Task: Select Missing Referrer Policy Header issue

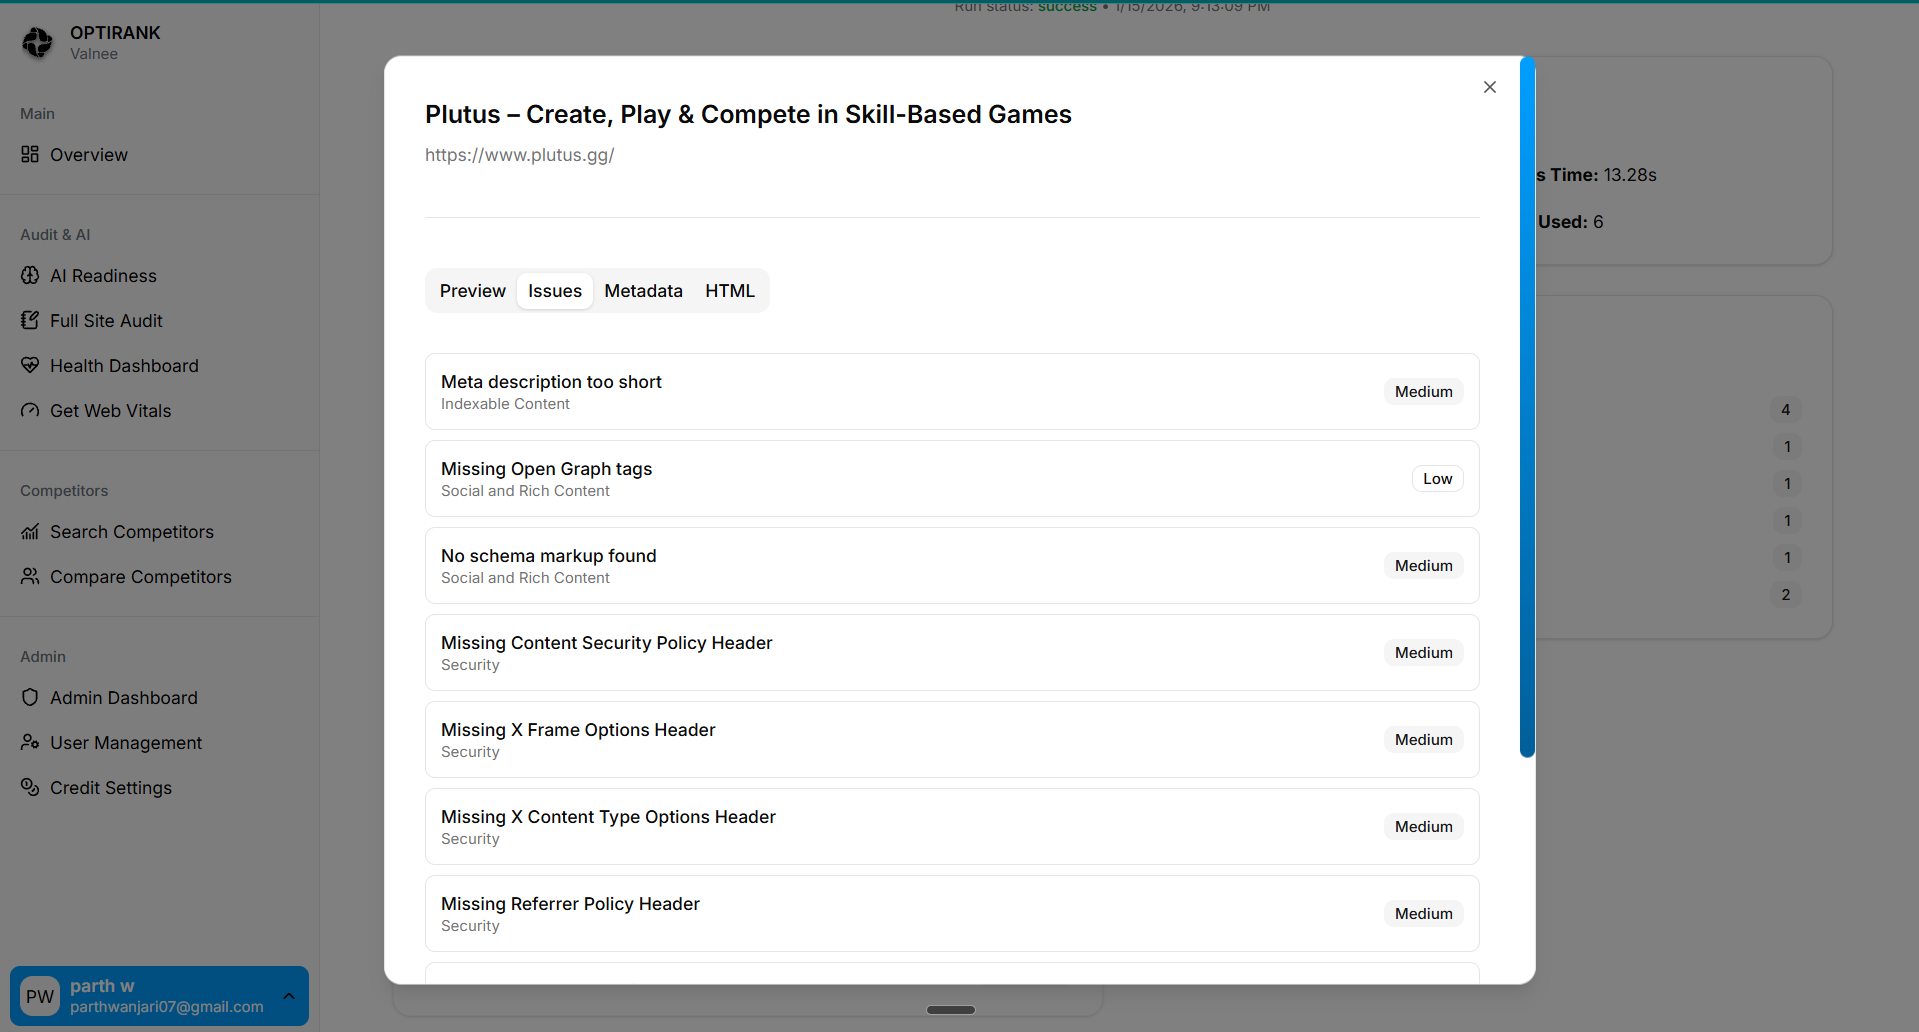Action: point(952,913)
